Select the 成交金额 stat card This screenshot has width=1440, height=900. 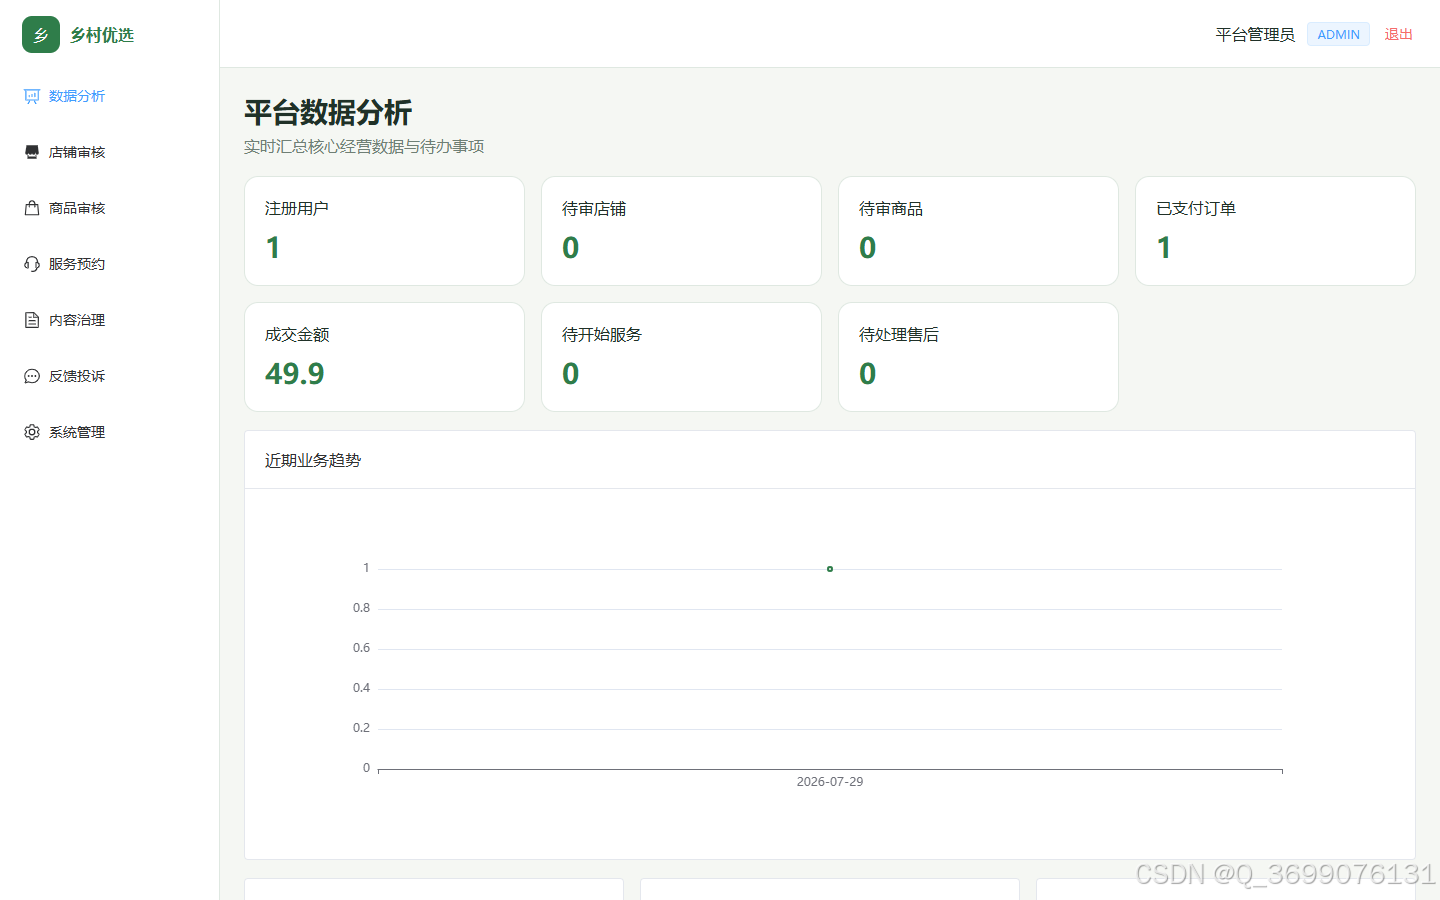(384, 357)
